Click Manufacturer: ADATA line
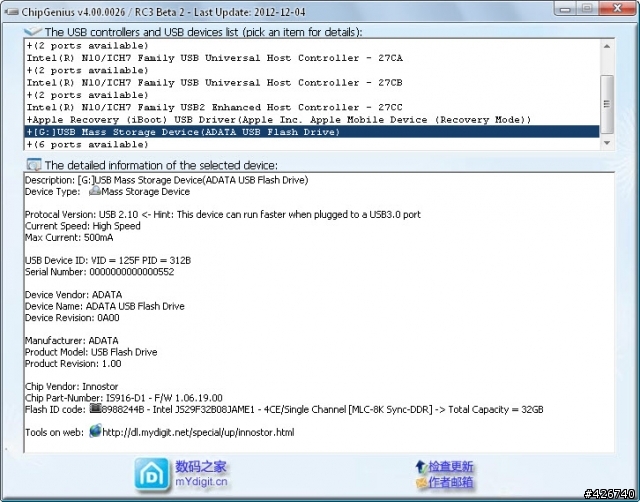The height and width of the screenshot is (502, 640). [x=72, y=340]
